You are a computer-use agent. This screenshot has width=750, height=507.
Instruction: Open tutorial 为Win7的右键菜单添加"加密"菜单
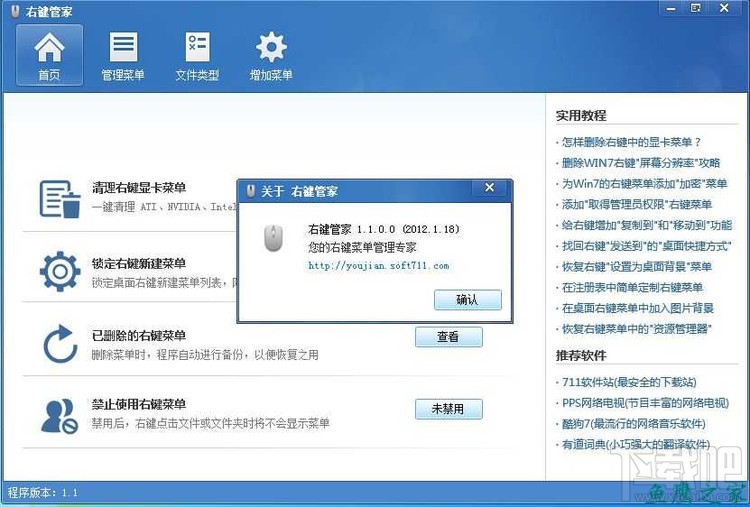tap(644, 184)
